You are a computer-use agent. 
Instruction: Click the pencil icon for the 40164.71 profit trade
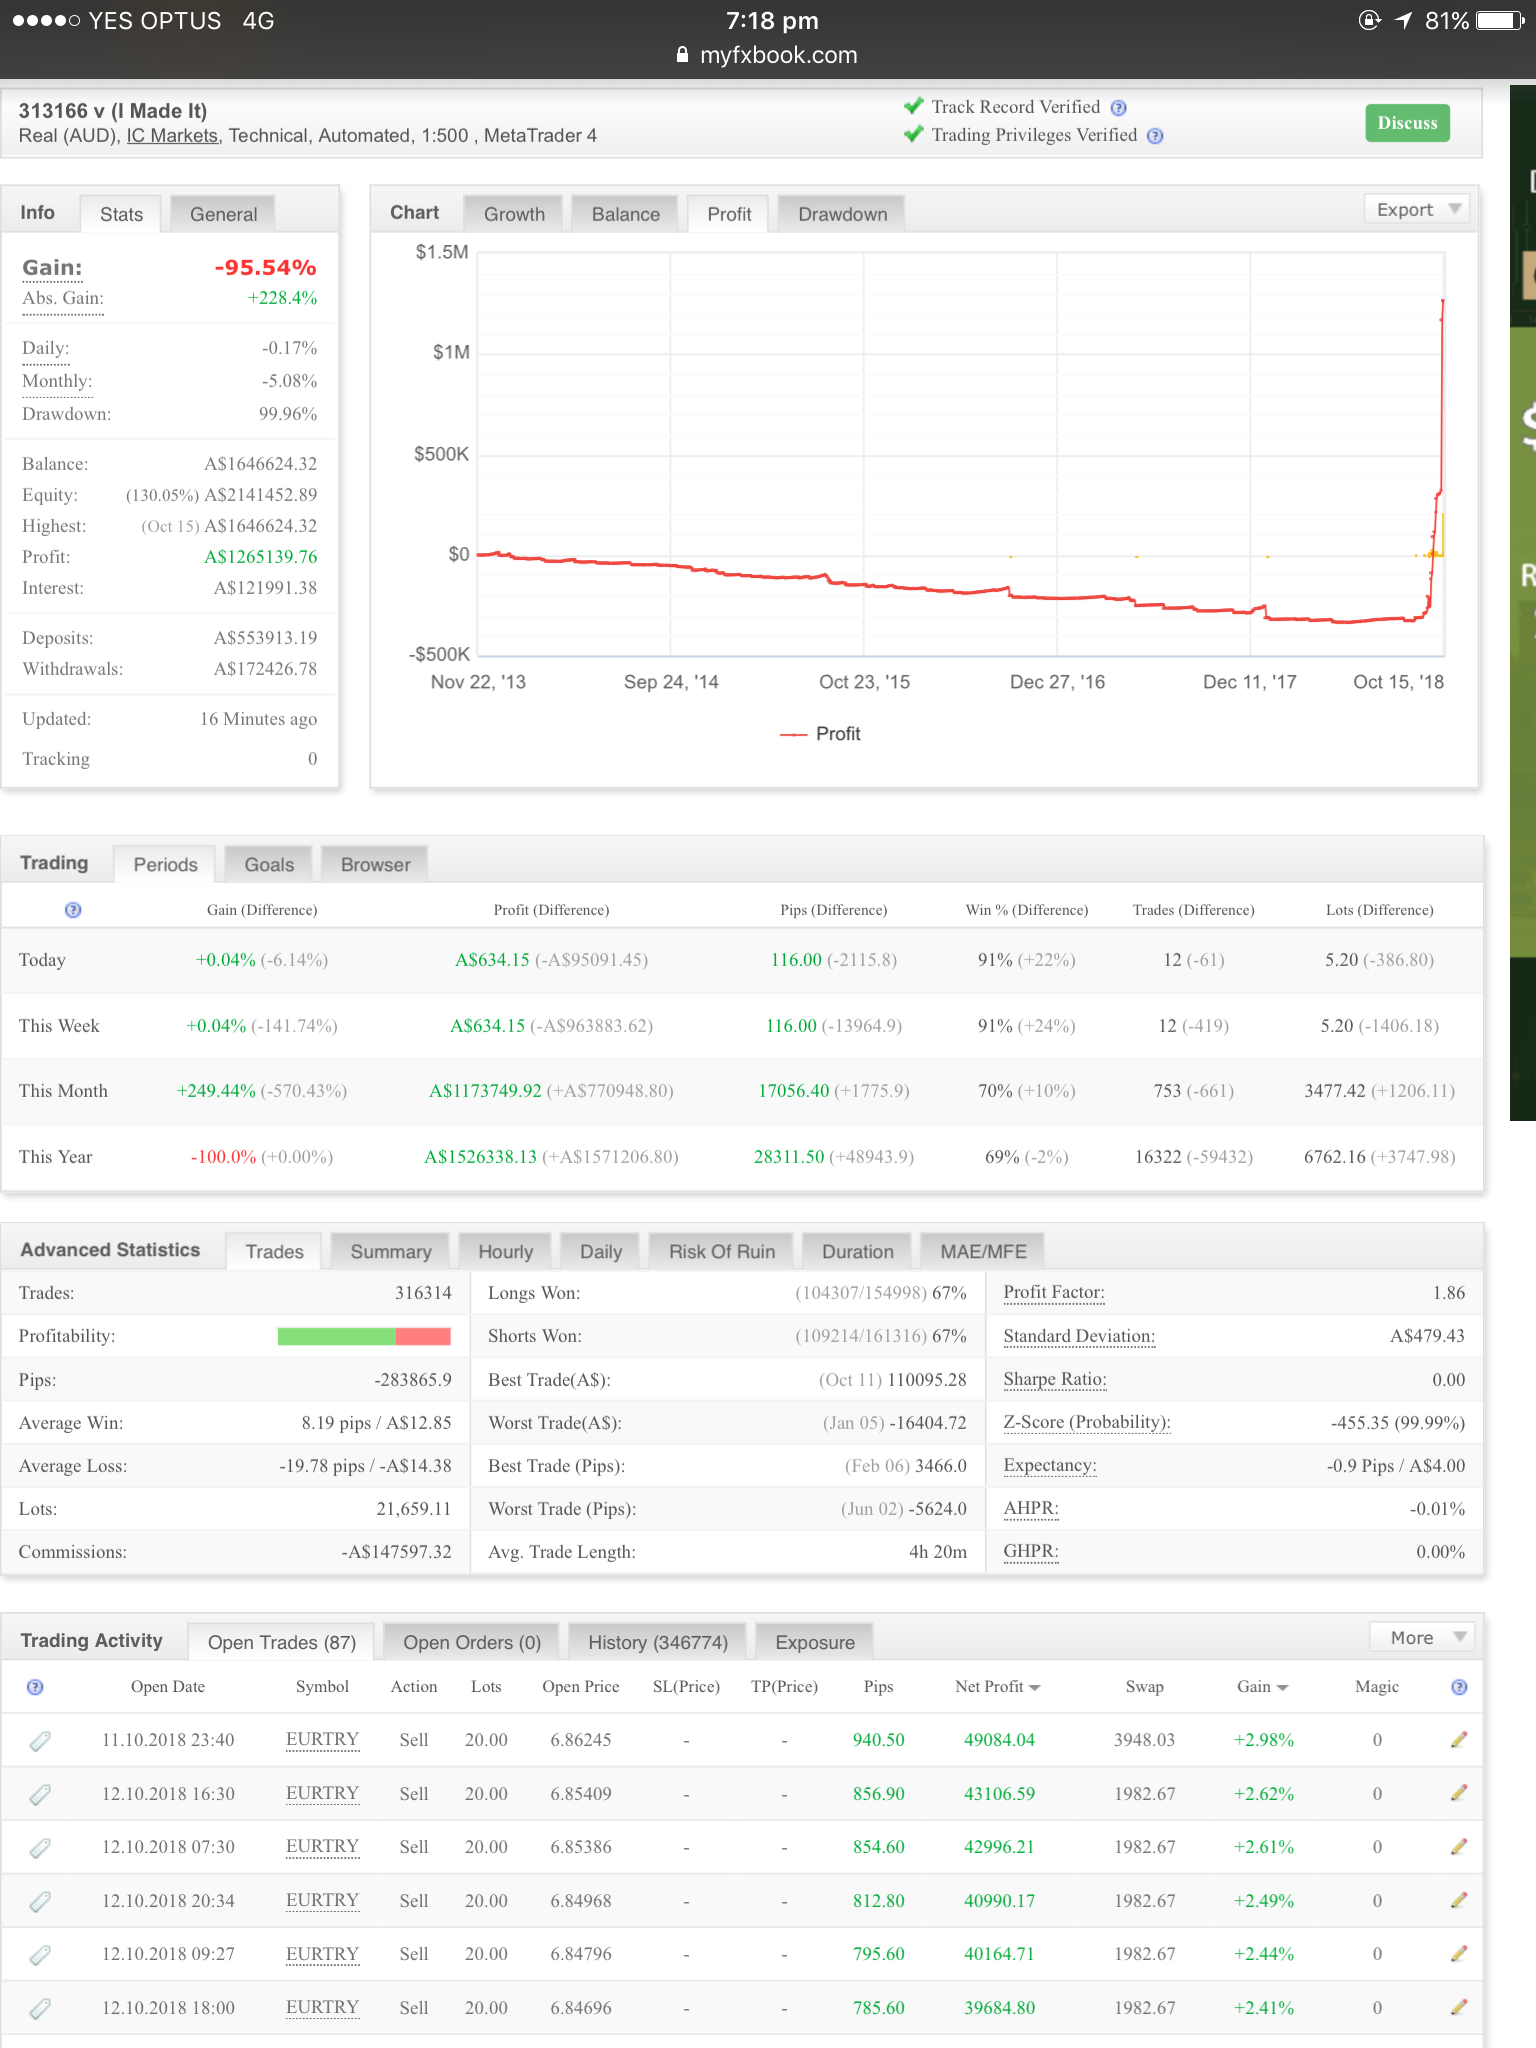coord(1459,1953)
